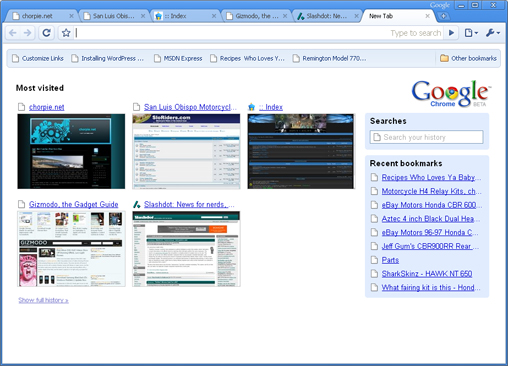This screenshot has width=508, height=366.
Task: Open the Parts bookmark
Action: point(390,260)
